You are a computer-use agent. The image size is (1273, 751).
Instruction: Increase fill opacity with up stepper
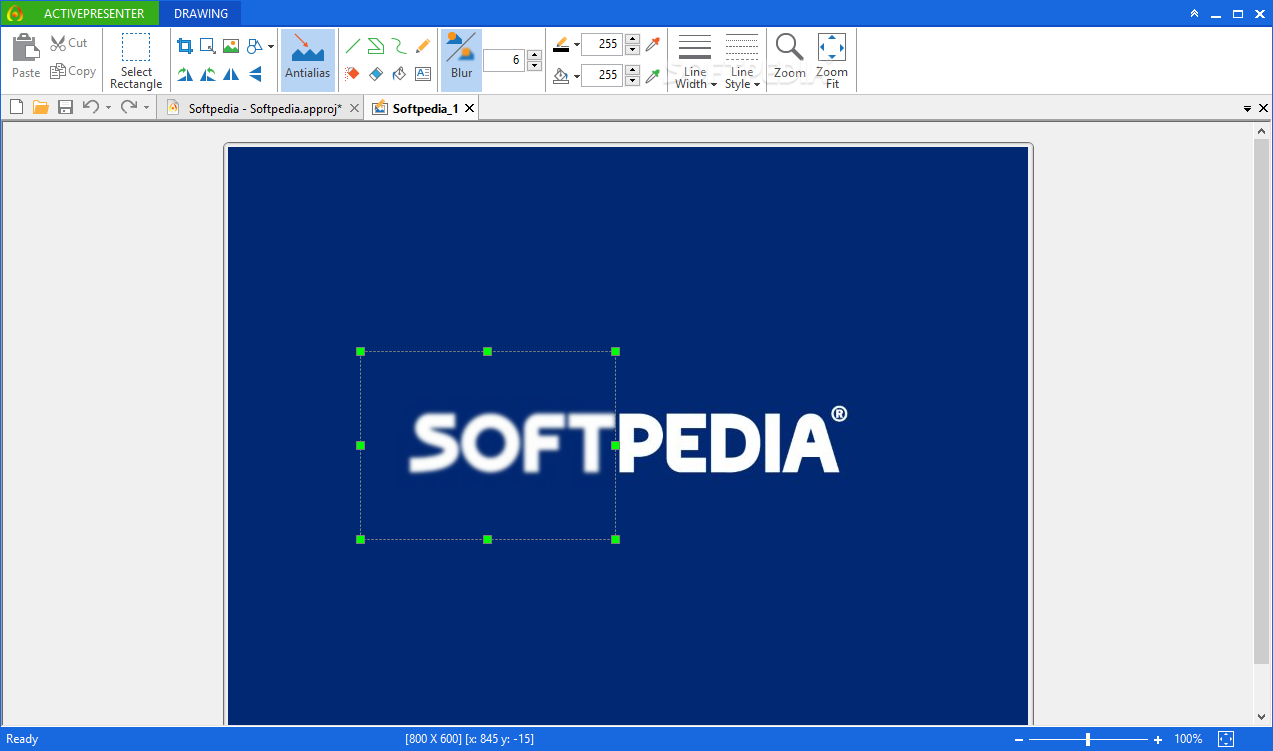coord(632,71)
